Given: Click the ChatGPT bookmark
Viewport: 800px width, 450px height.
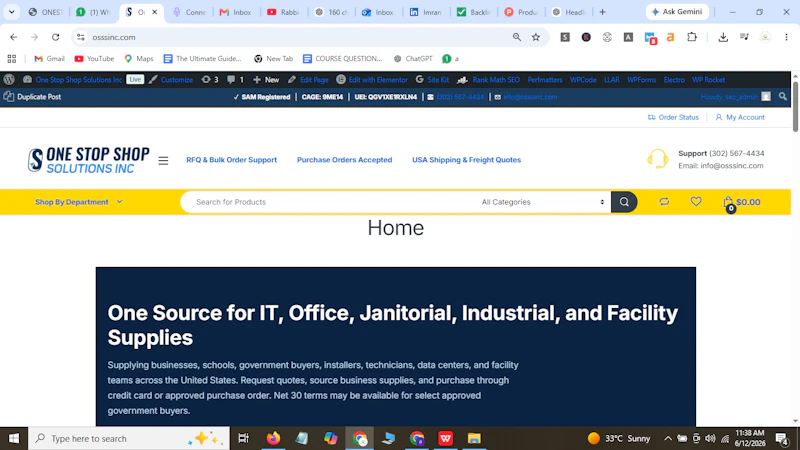Looking at the screenshot, I should pos(413,59).
